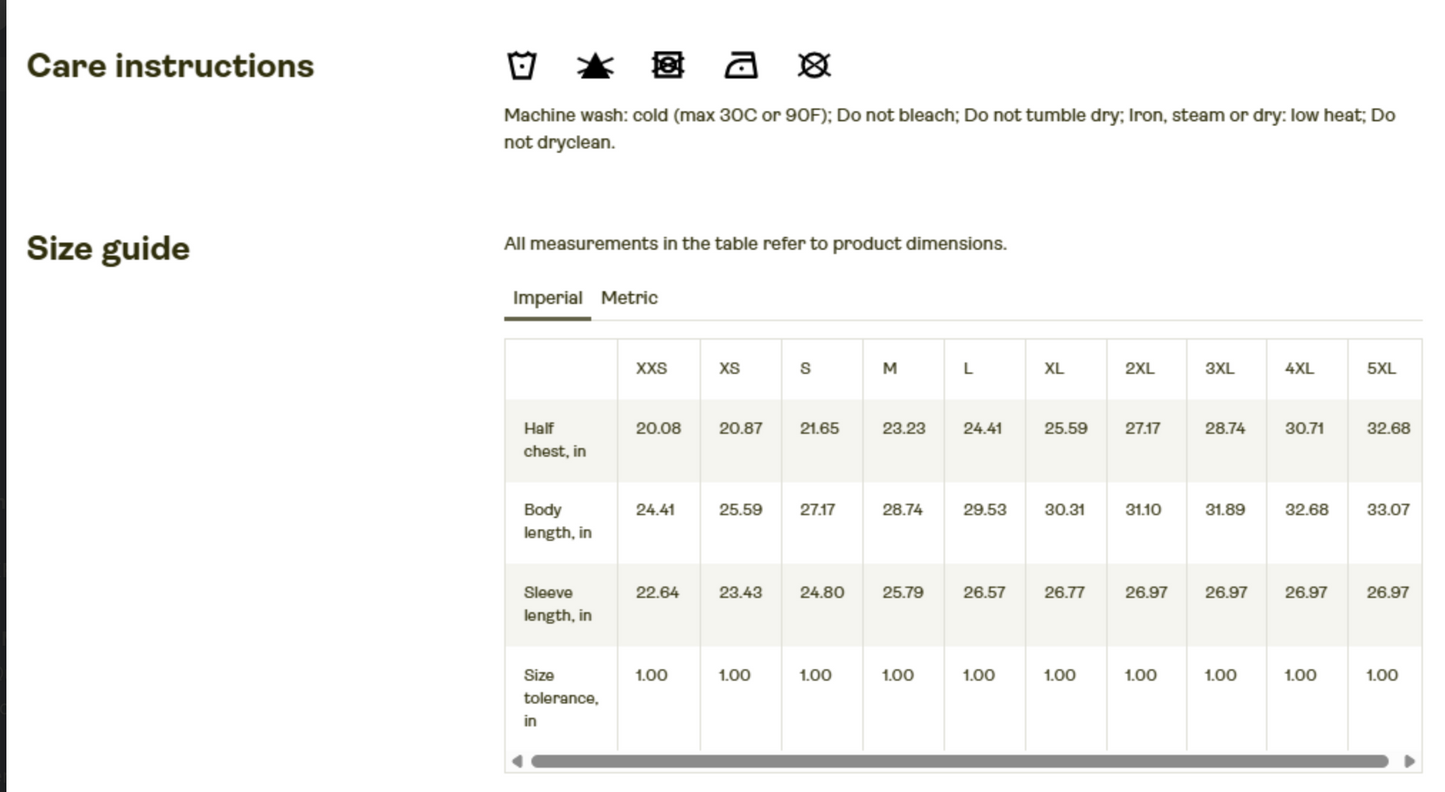The width and height of the screenshot is (1445, 792).
Task: Click the 2XL column header
Action: [x=1140, y=369]
